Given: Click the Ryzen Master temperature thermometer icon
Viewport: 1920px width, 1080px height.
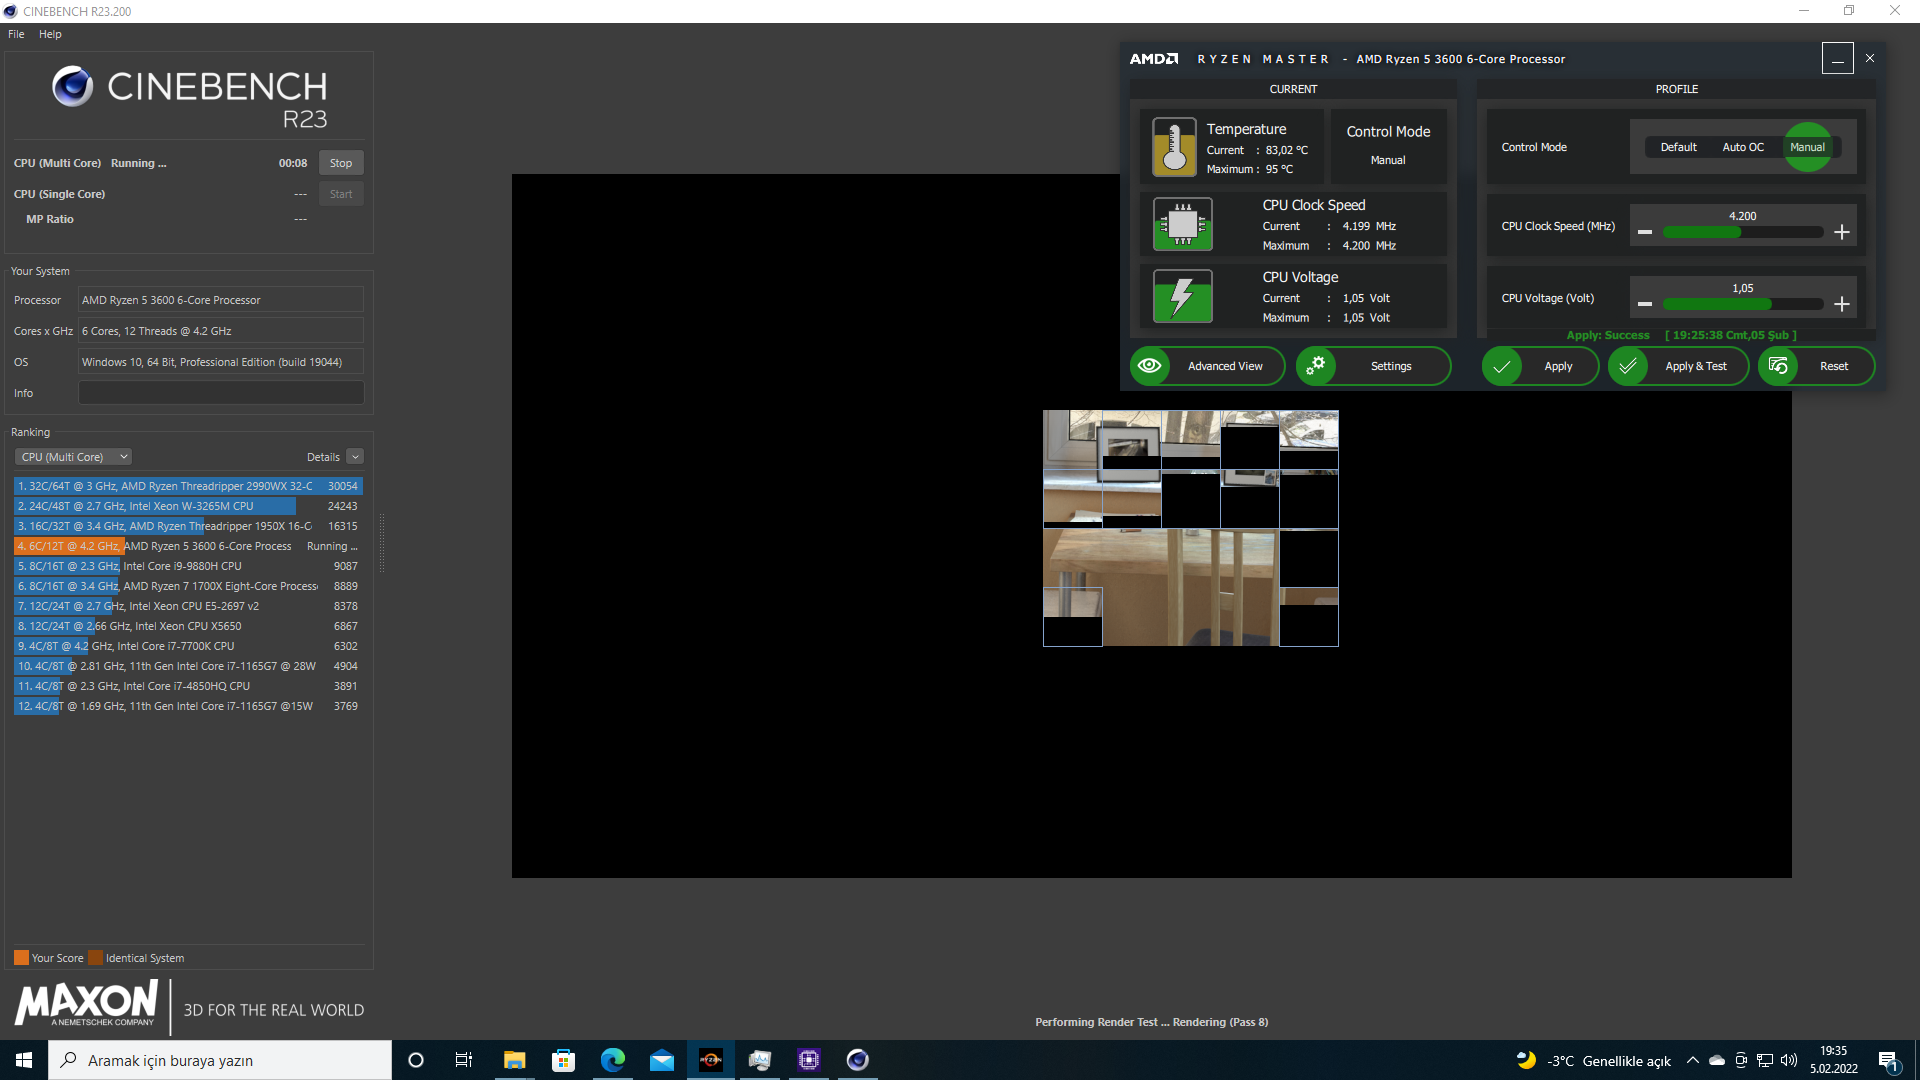Looking at the screenshot, I should click(x=1174, y=147).
